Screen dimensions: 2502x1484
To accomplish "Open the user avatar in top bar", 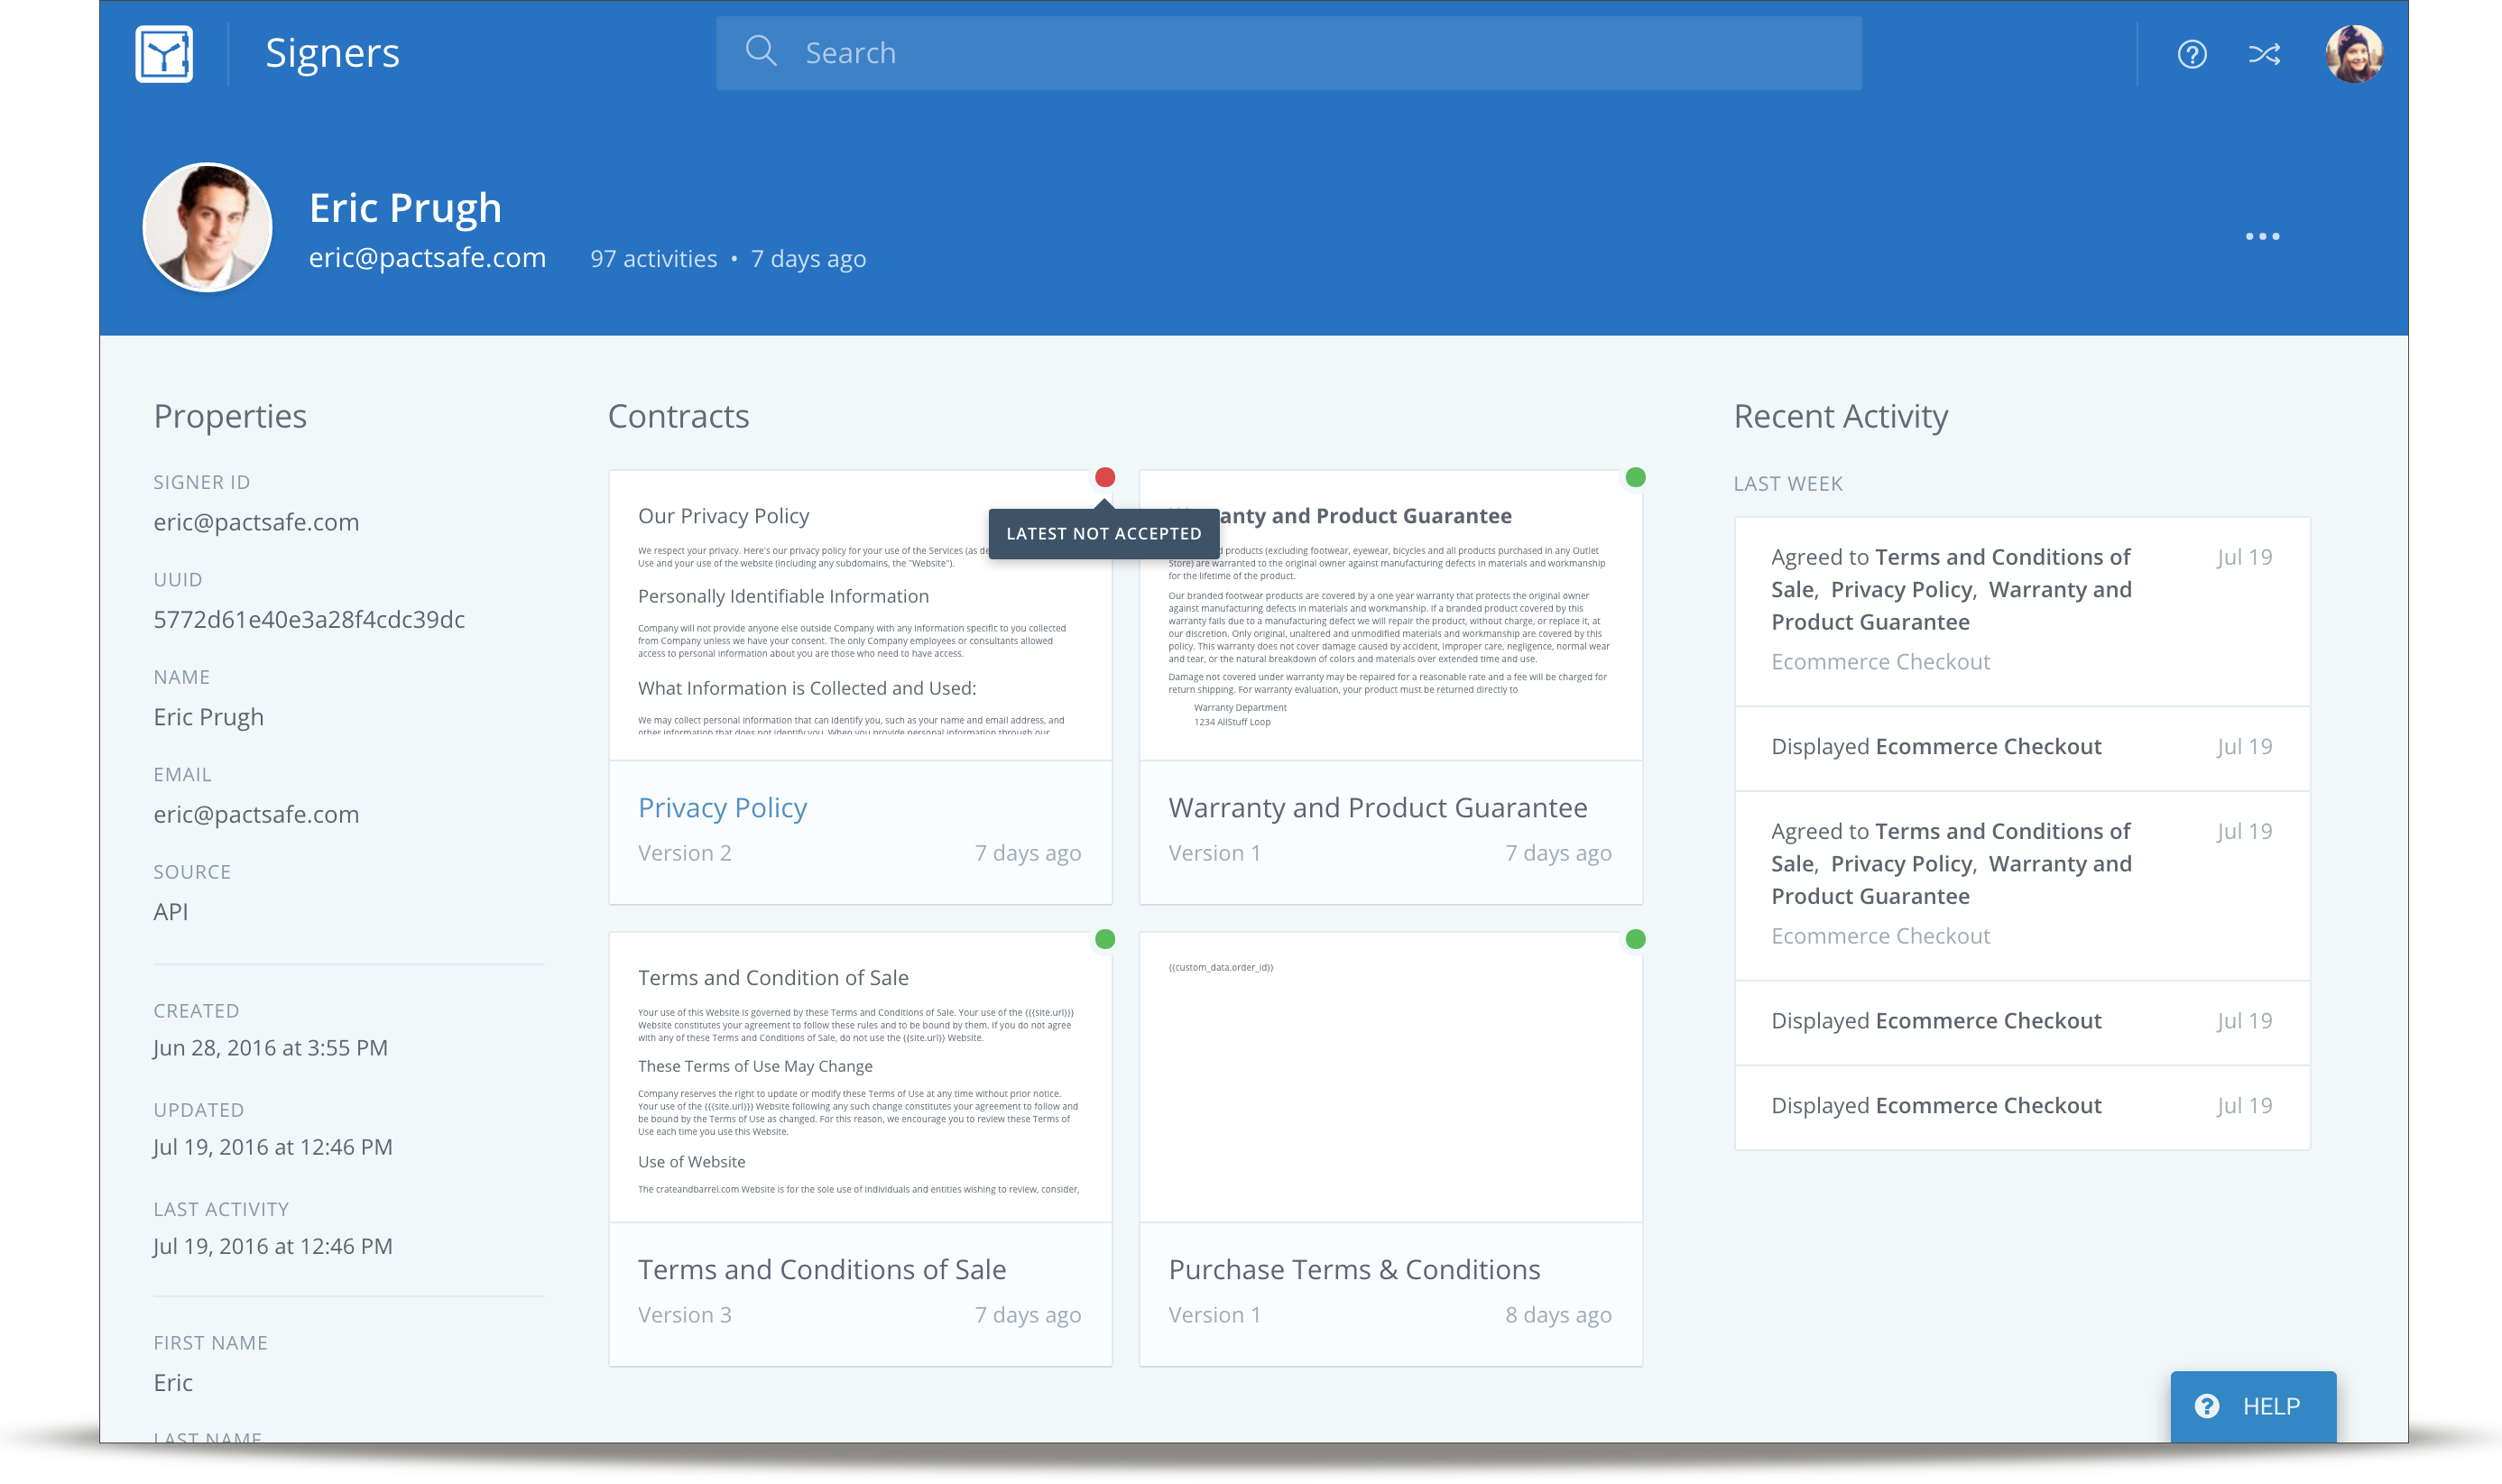I will click(2353, 54).
